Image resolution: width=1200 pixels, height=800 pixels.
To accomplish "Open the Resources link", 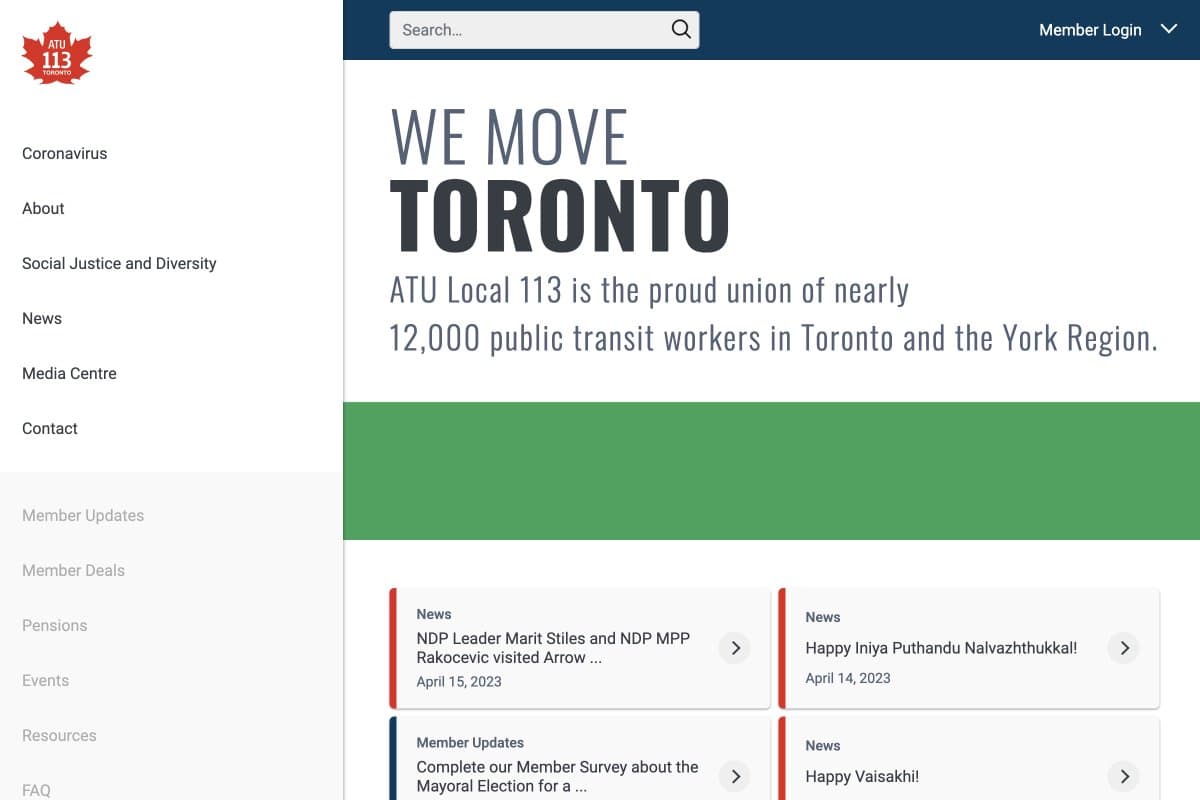I will pos(59,736).
